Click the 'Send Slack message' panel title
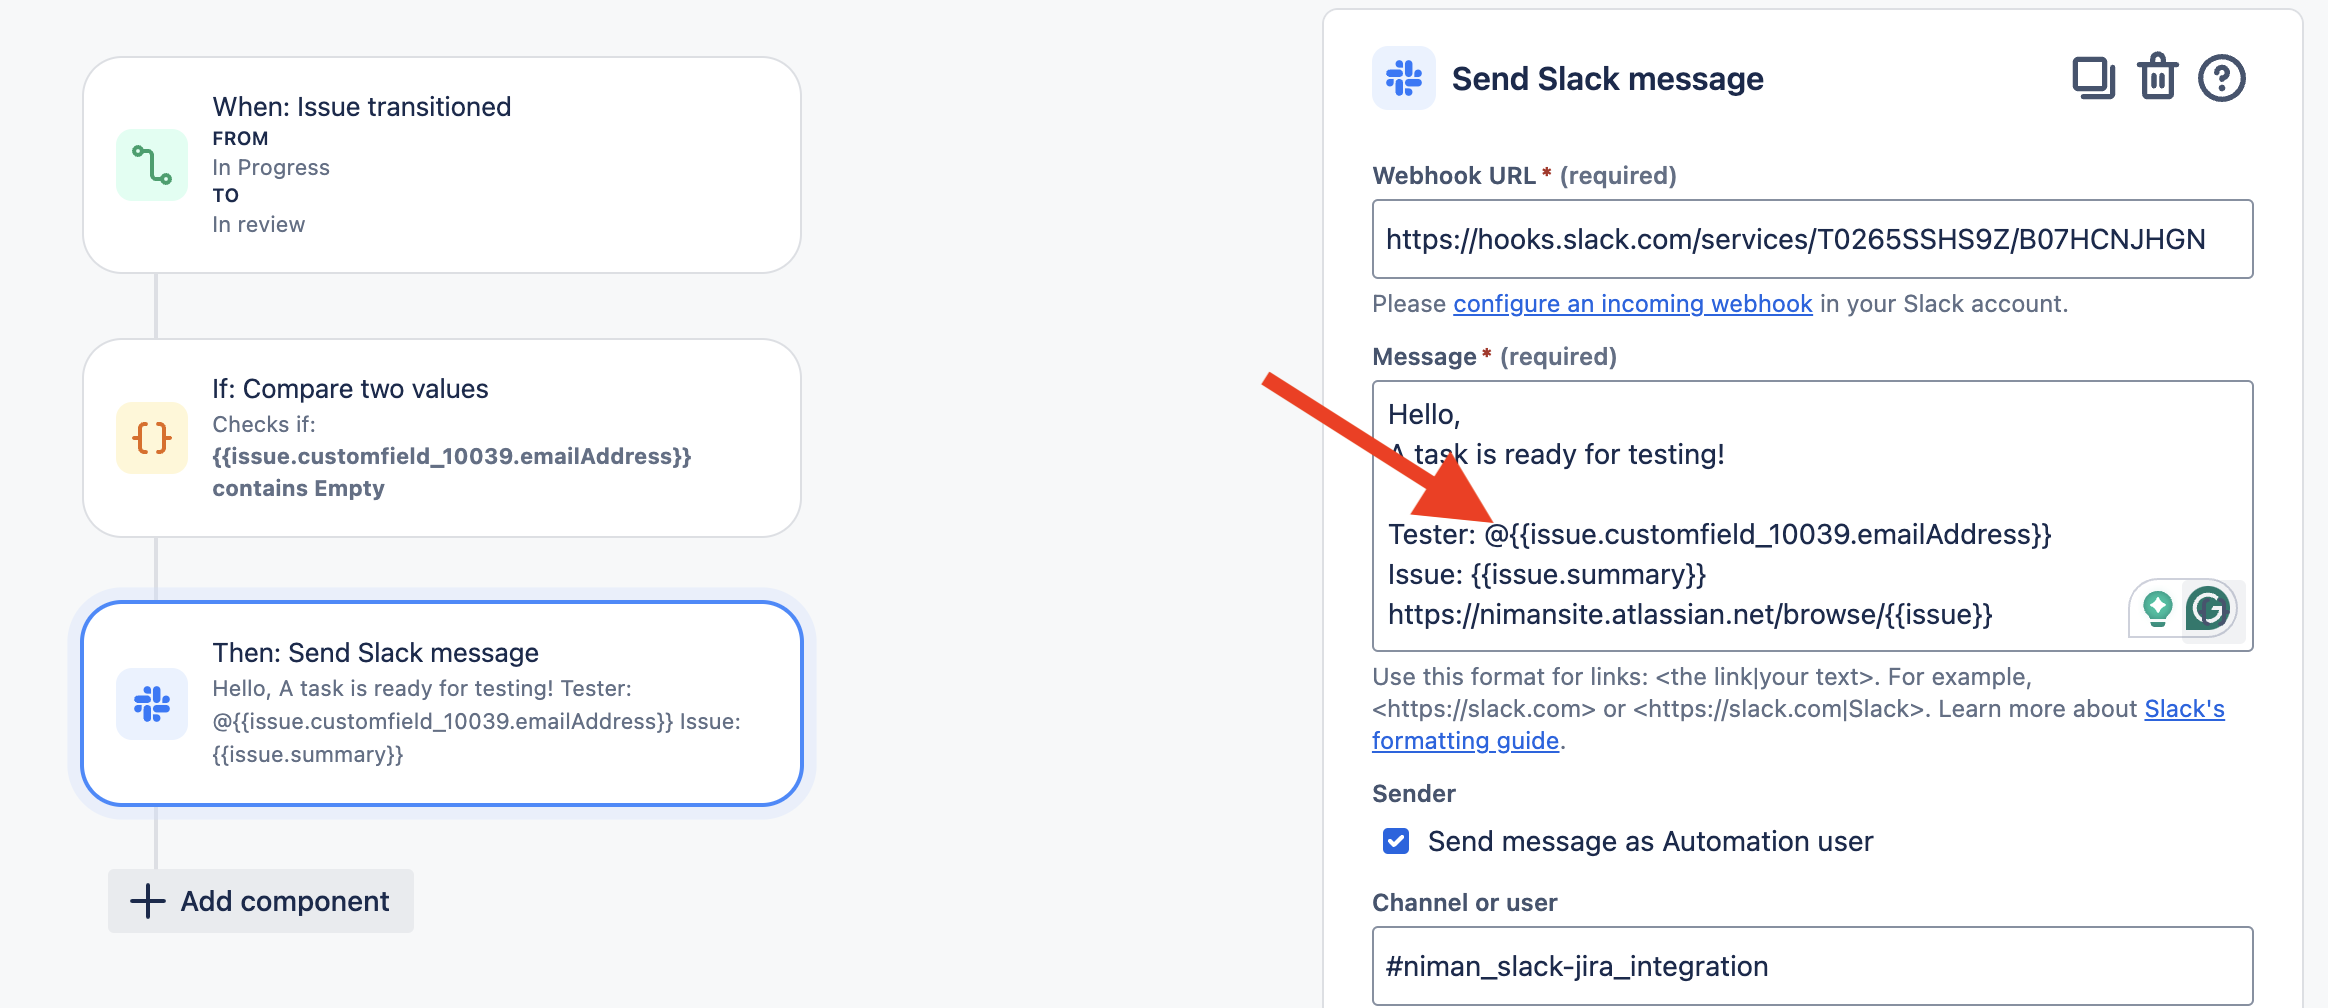The width and height of the screenshot is (2328, 1008). pyautogui.click(x=1607, y=78)
